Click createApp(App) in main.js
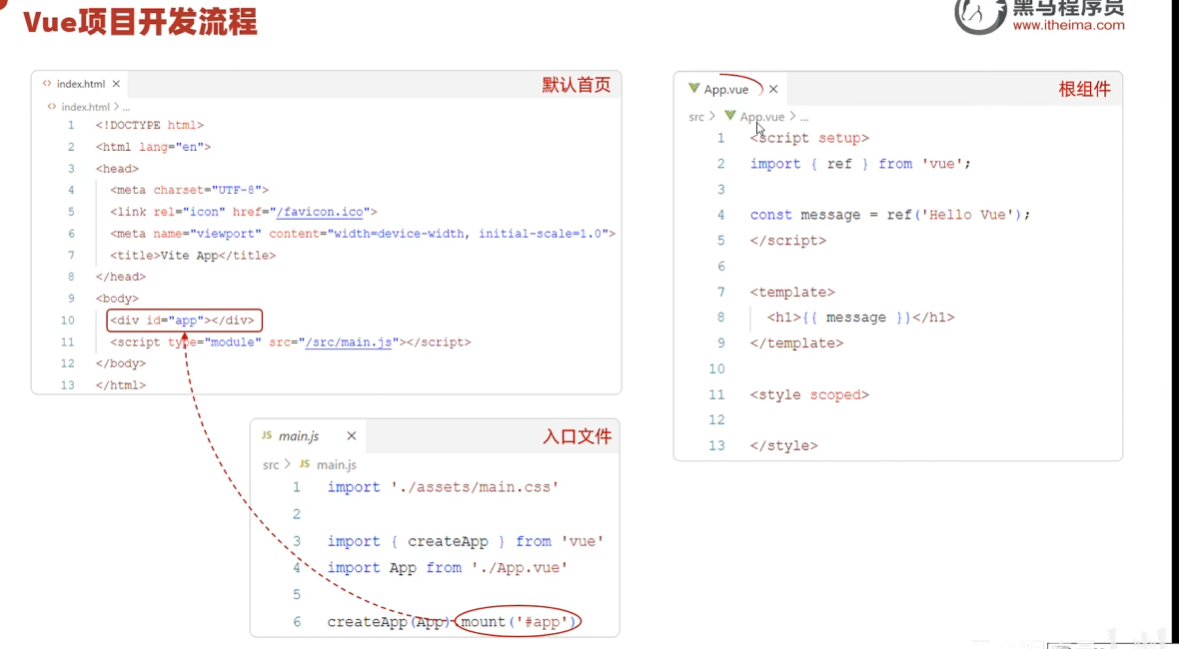 point(388,622)
